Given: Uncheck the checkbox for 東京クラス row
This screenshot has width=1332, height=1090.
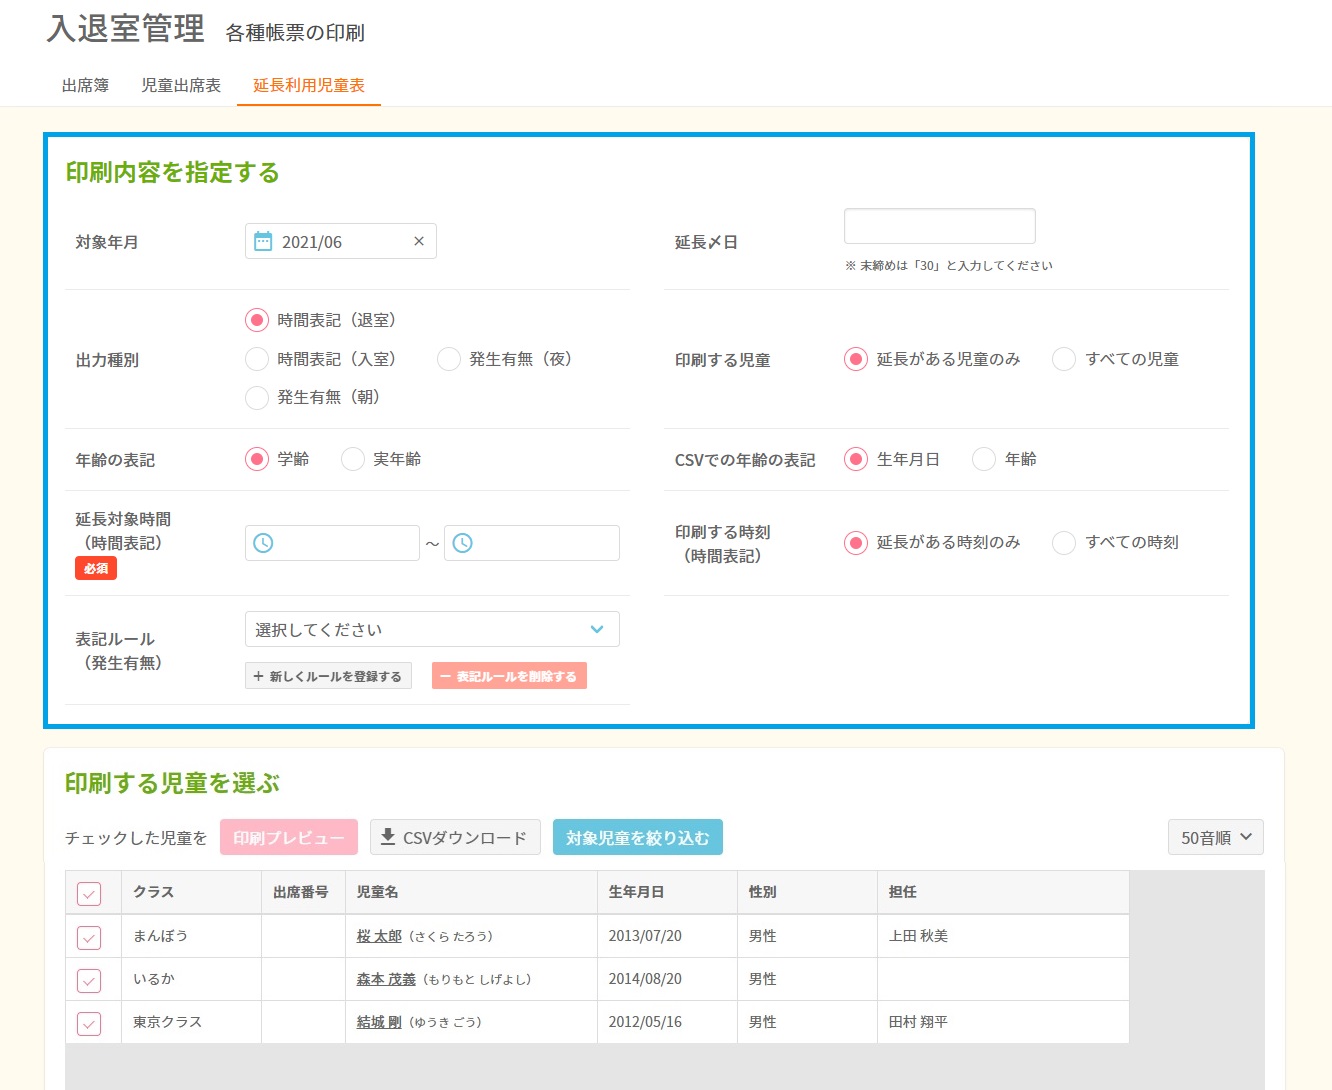Looking at the screenshot, I should (x=89, y=1023).
